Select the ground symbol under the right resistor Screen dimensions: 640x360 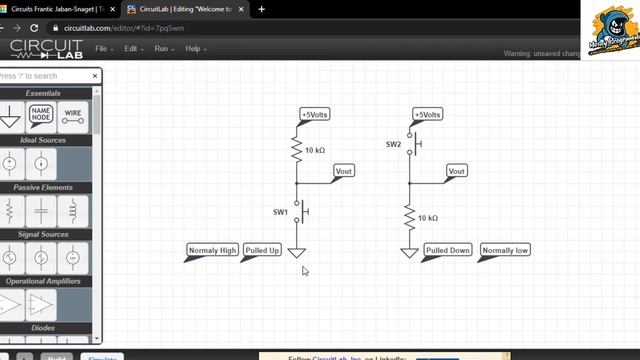tap(409, 253)
